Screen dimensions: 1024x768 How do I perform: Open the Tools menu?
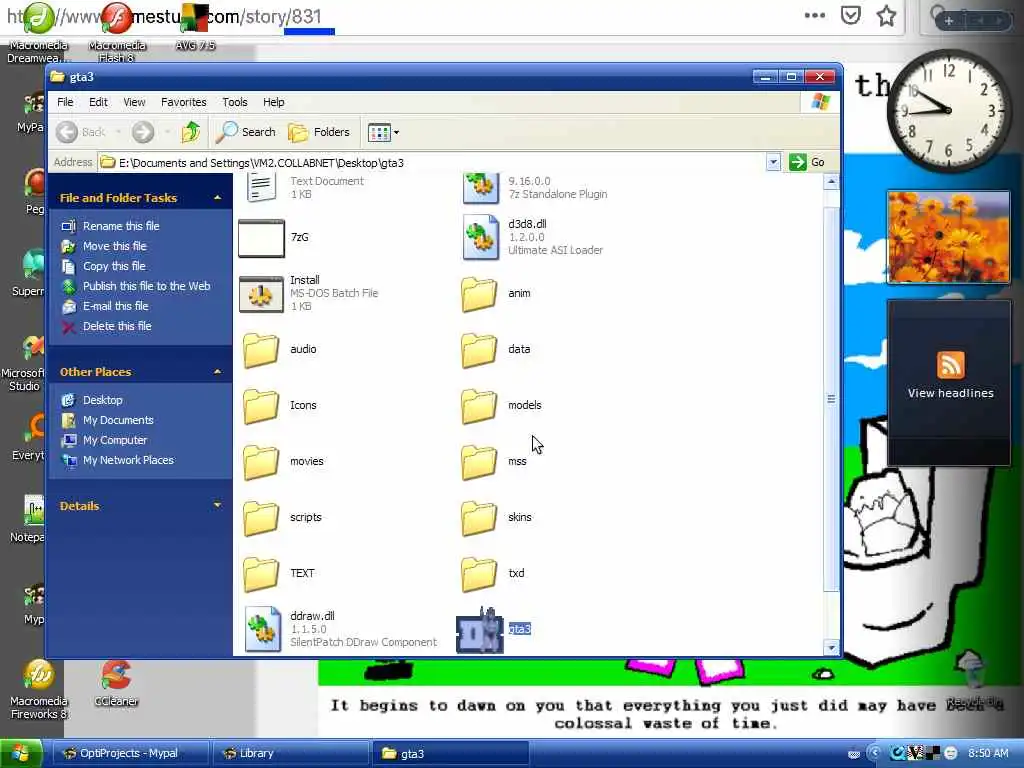pyautogui.click(x=234, y=102)
